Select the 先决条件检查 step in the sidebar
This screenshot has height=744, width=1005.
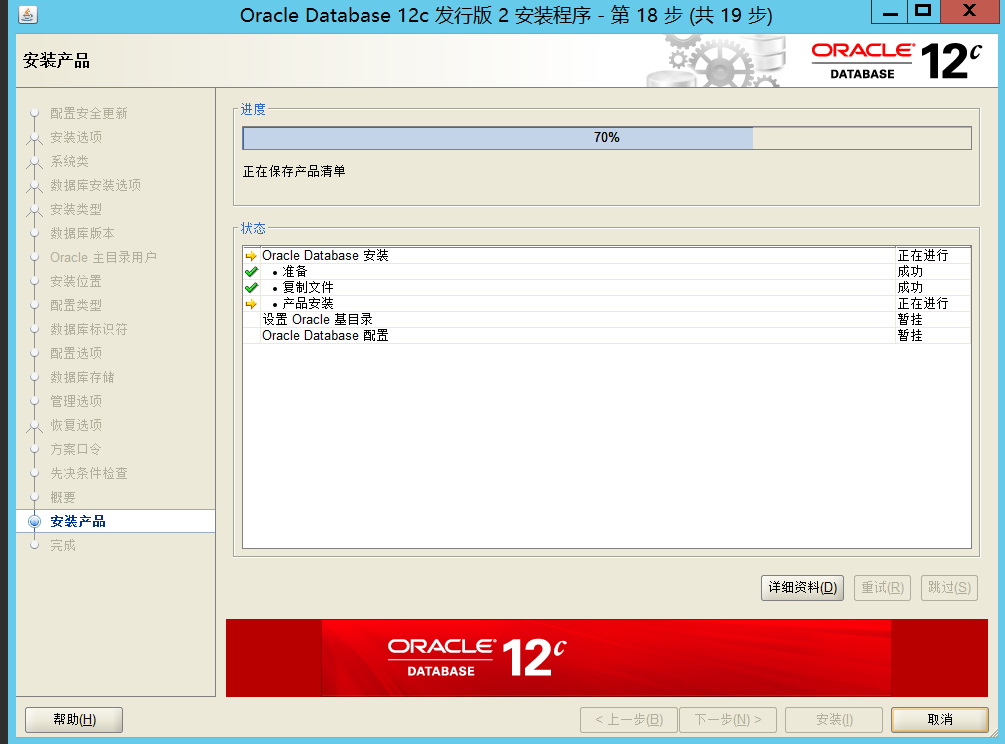point(83,473)
